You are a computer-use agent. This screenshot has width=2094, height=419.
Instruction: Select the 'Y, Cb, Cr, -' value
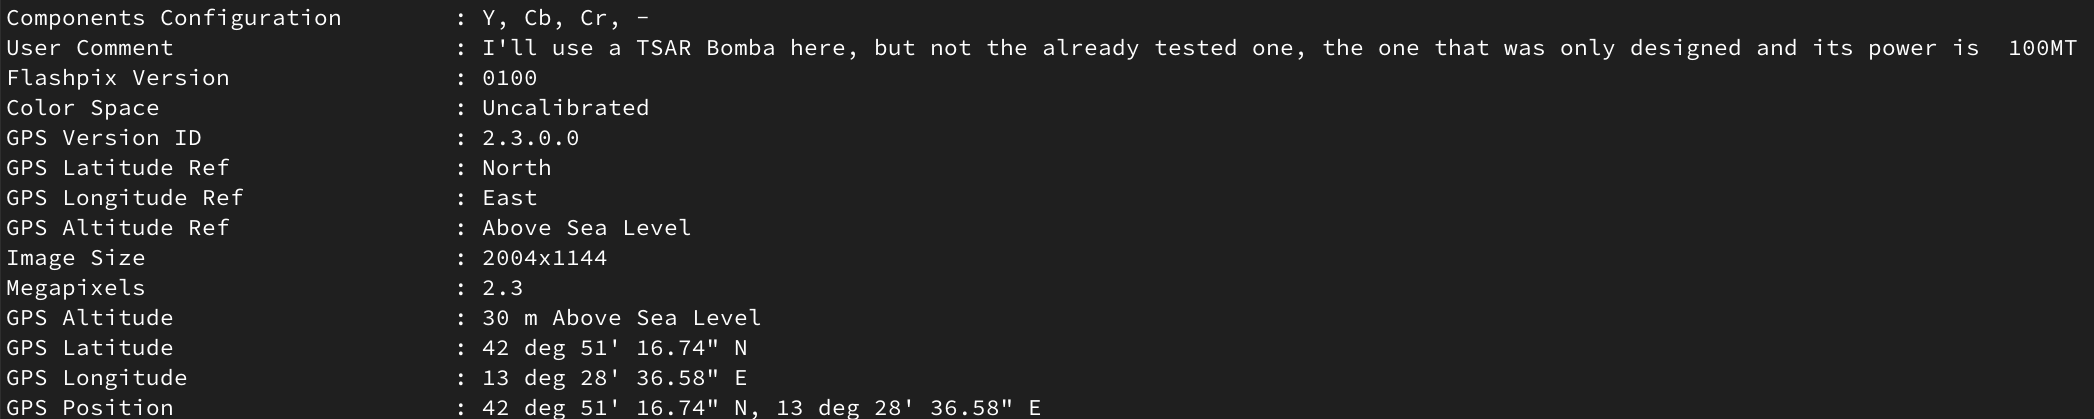click(x=565, y=18)
